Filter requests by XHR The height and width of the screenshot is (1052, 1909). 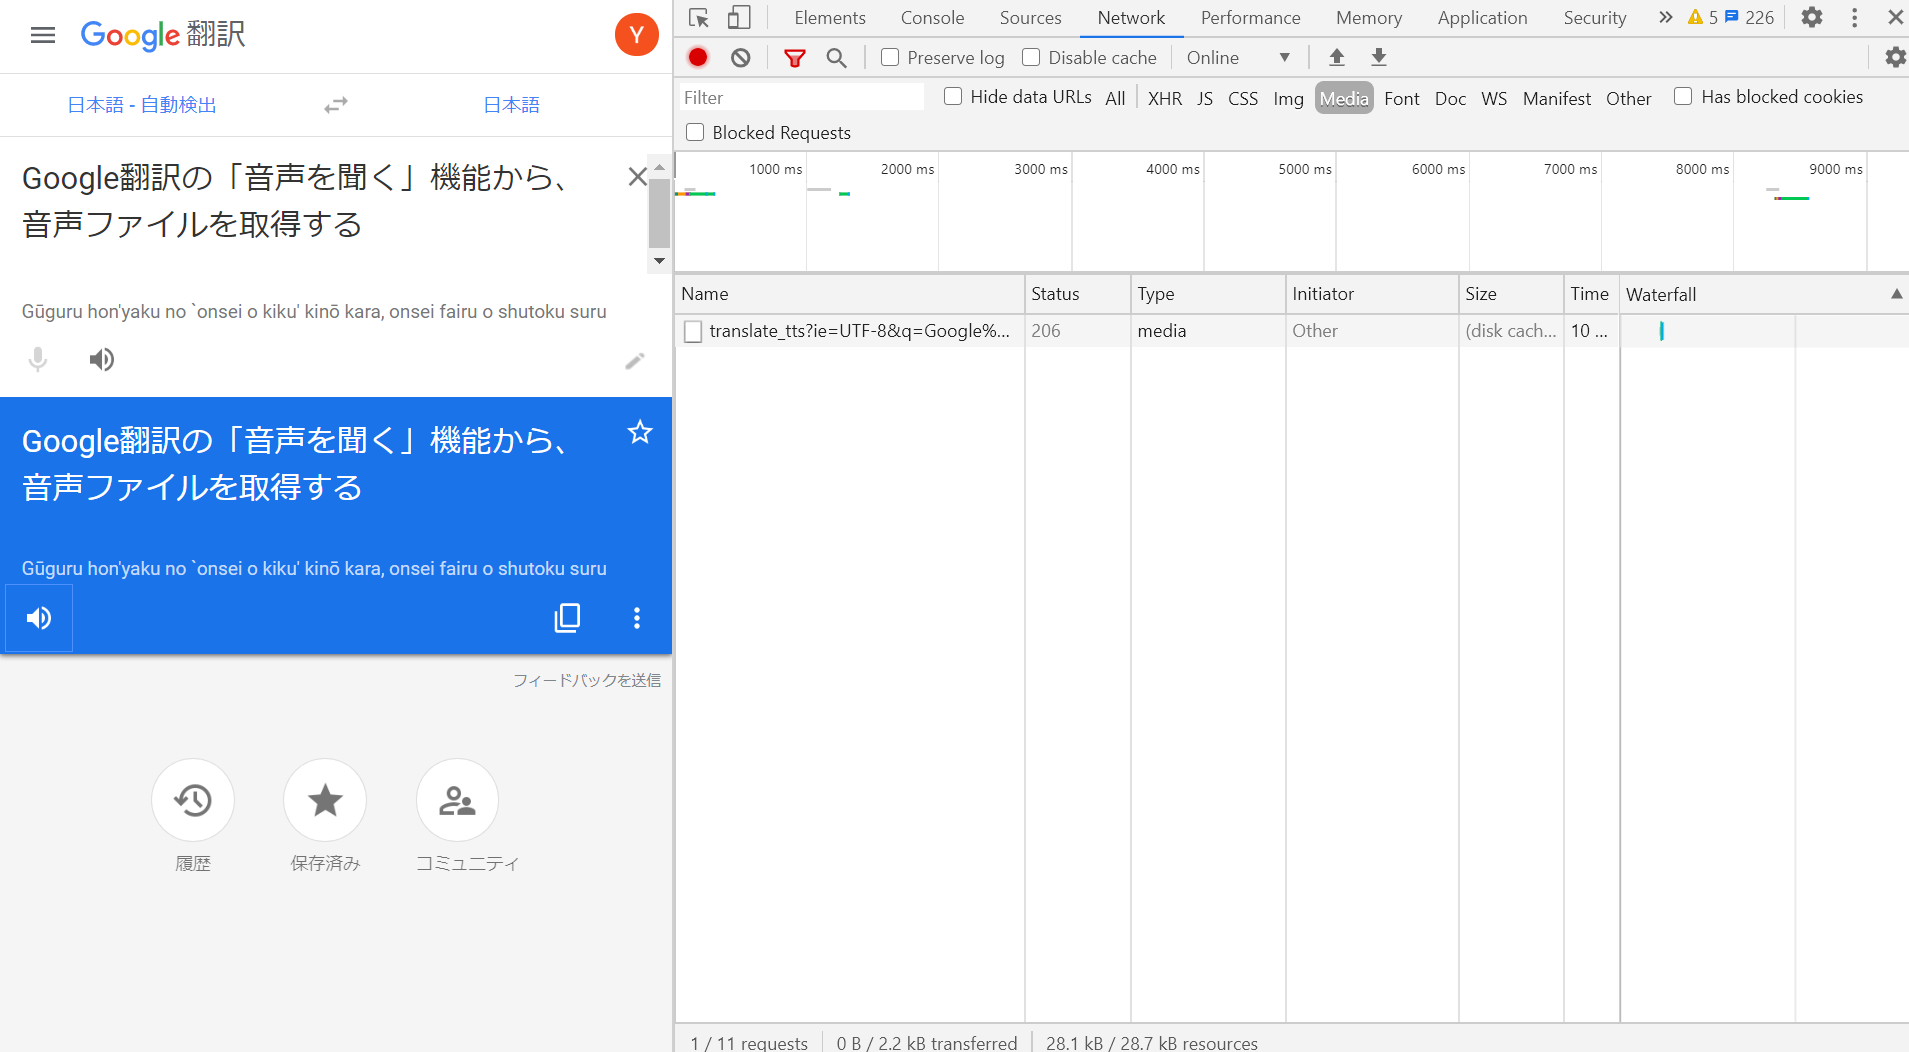tap(1165, 98)
